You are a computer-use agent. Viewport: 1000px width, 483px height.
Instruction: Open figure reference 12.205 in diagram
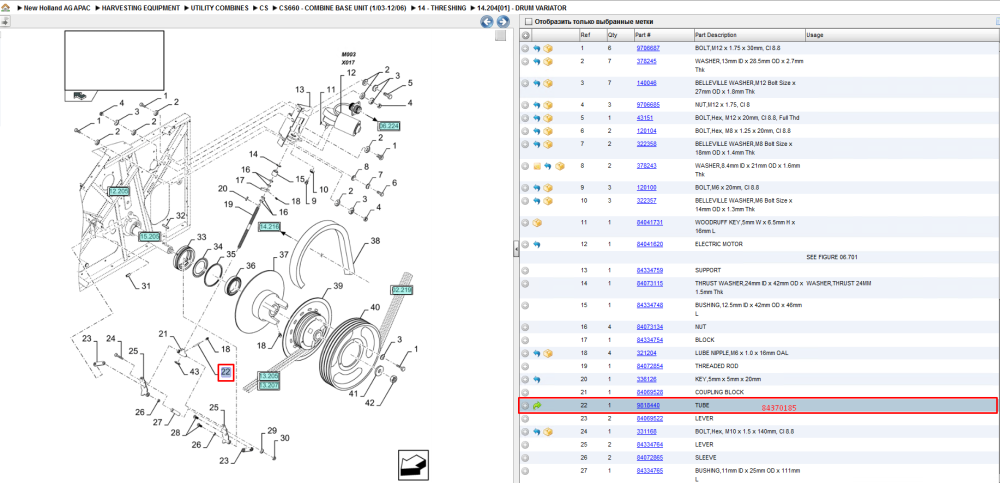[119, 191]
